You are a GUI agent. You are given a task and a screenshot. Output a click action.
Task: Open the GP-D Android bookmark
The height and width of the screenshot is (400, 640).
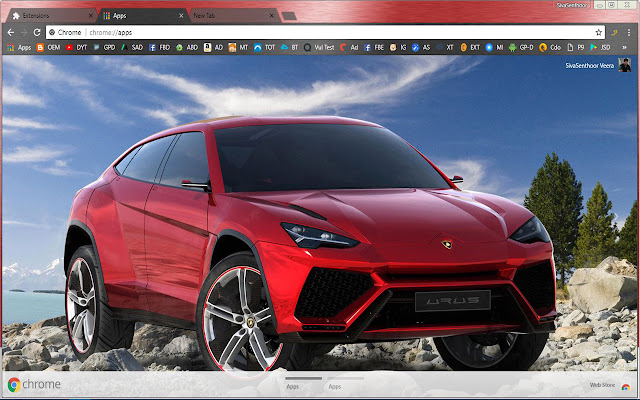[x=521, y=47]
